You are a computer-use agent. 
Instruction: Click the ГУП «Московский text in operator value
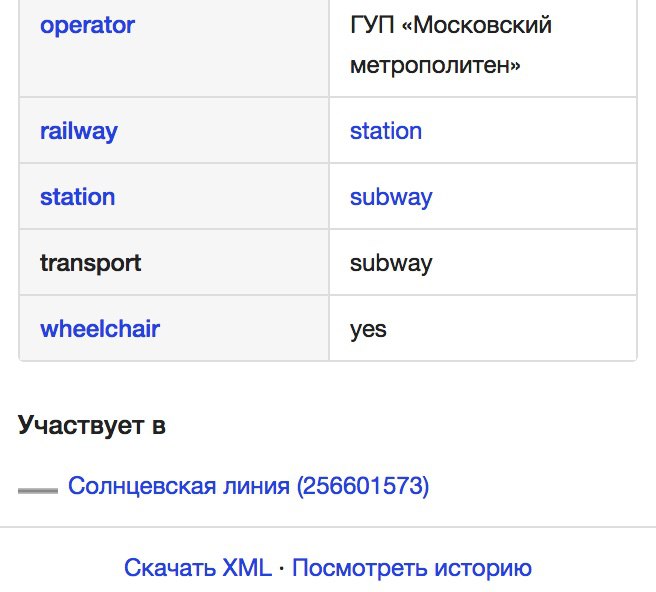click(451, 25)
